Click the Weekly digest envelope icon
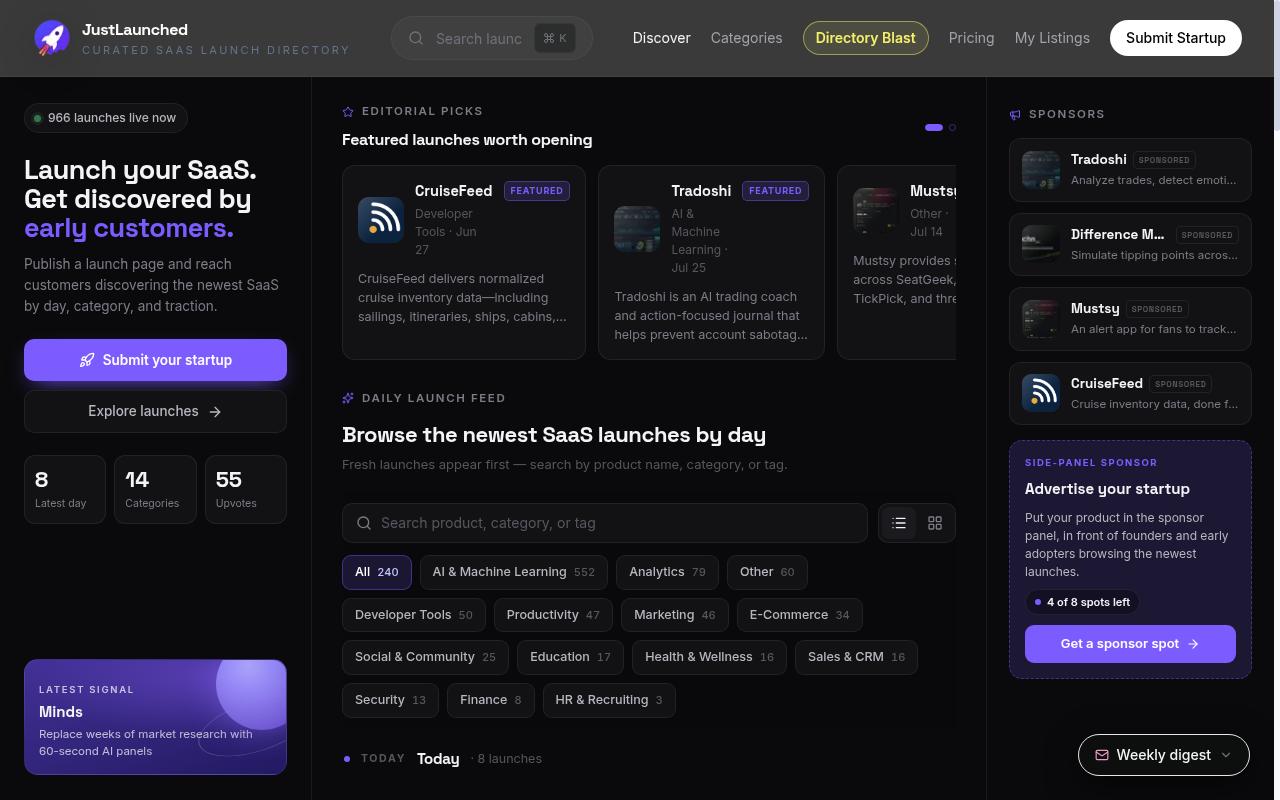This screenshot has height=800, width=1280. (1102, 755)
